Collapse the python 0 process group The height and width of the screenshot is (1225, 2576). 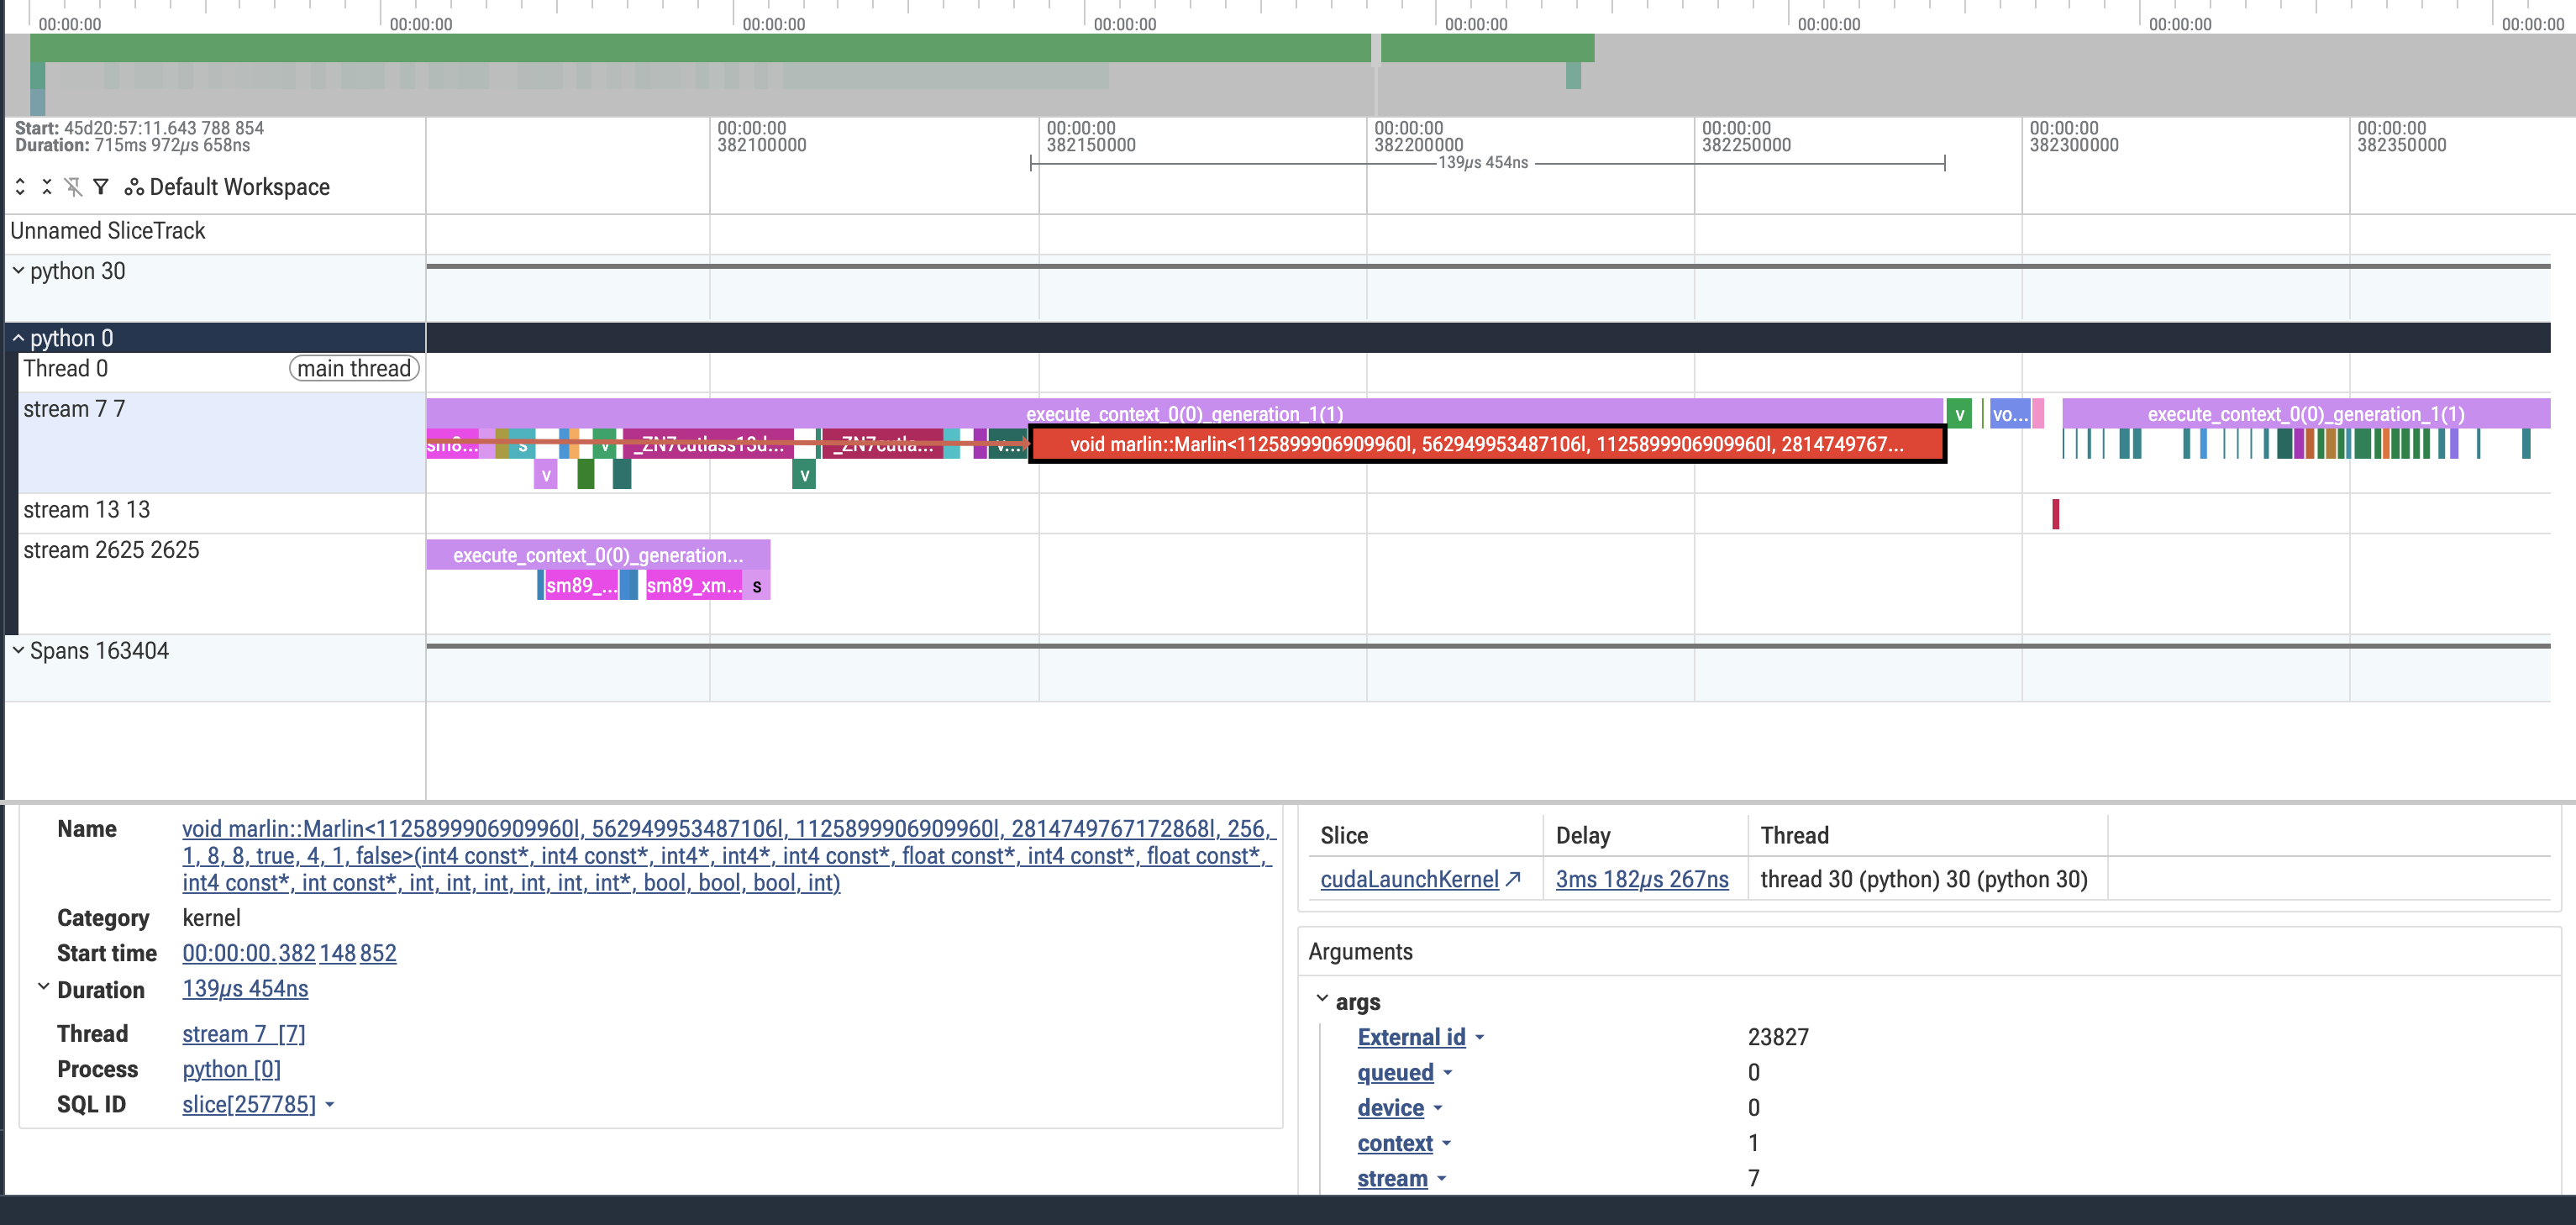[18, 338]
